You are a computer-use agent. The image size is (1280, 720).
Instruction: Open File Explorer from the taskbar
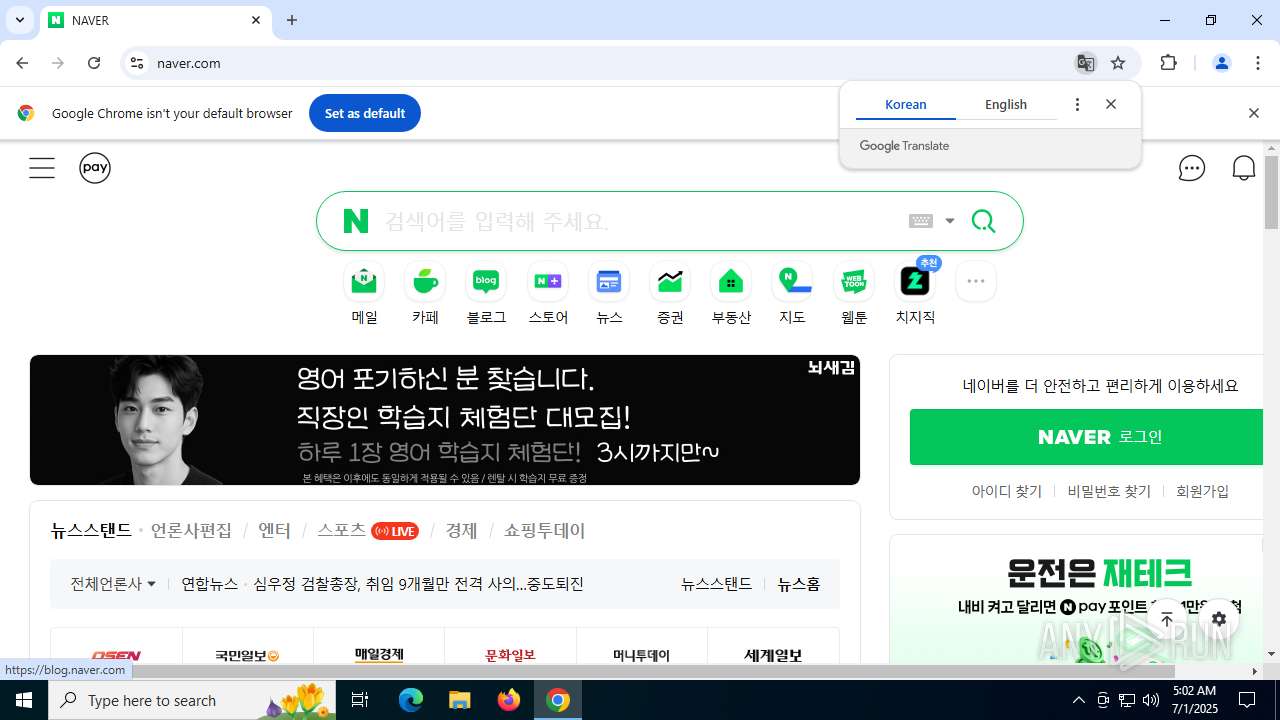pyautogui.click(x=460, y=700)
